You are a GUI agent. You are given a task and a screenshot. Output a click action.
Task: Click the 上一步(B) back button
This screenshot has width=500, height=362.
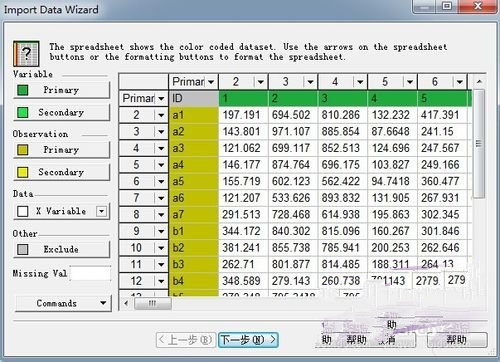pyautogui.click(x=185, y=340)
